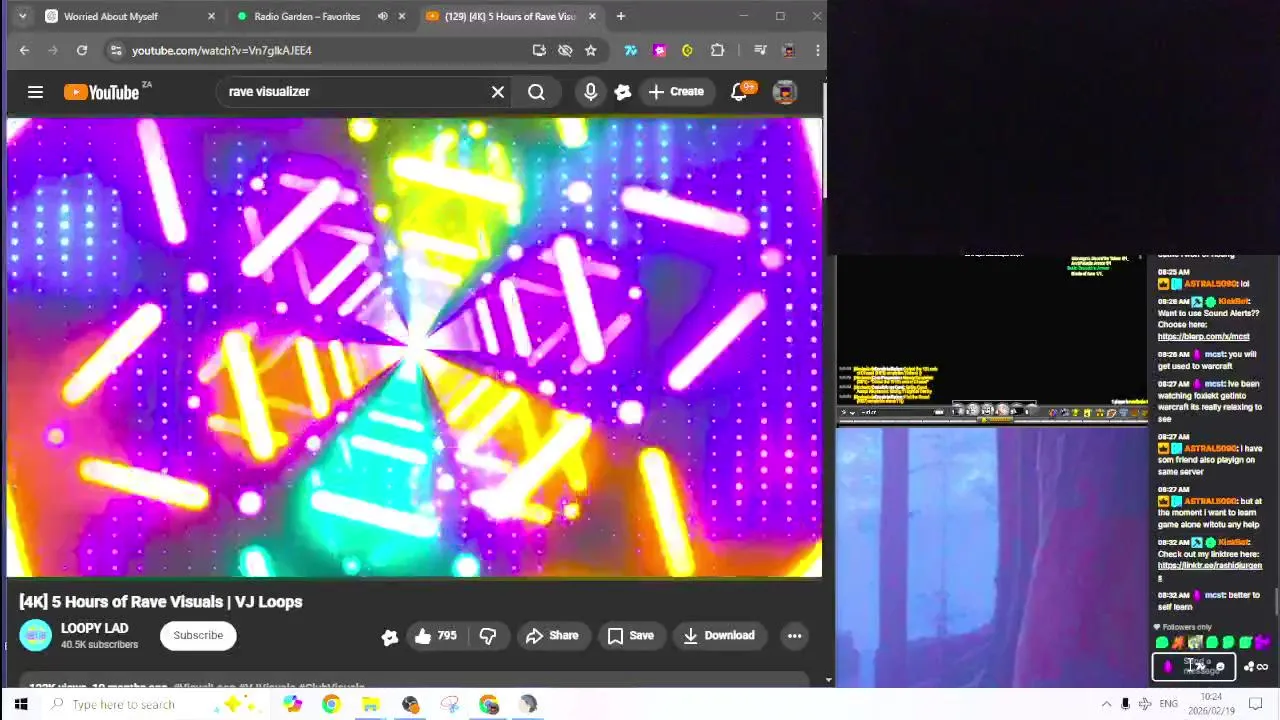This screenshot has height=720, width=1280.
Task: Run the YouTube search magnifier button
Action: [x=536, y=92]
